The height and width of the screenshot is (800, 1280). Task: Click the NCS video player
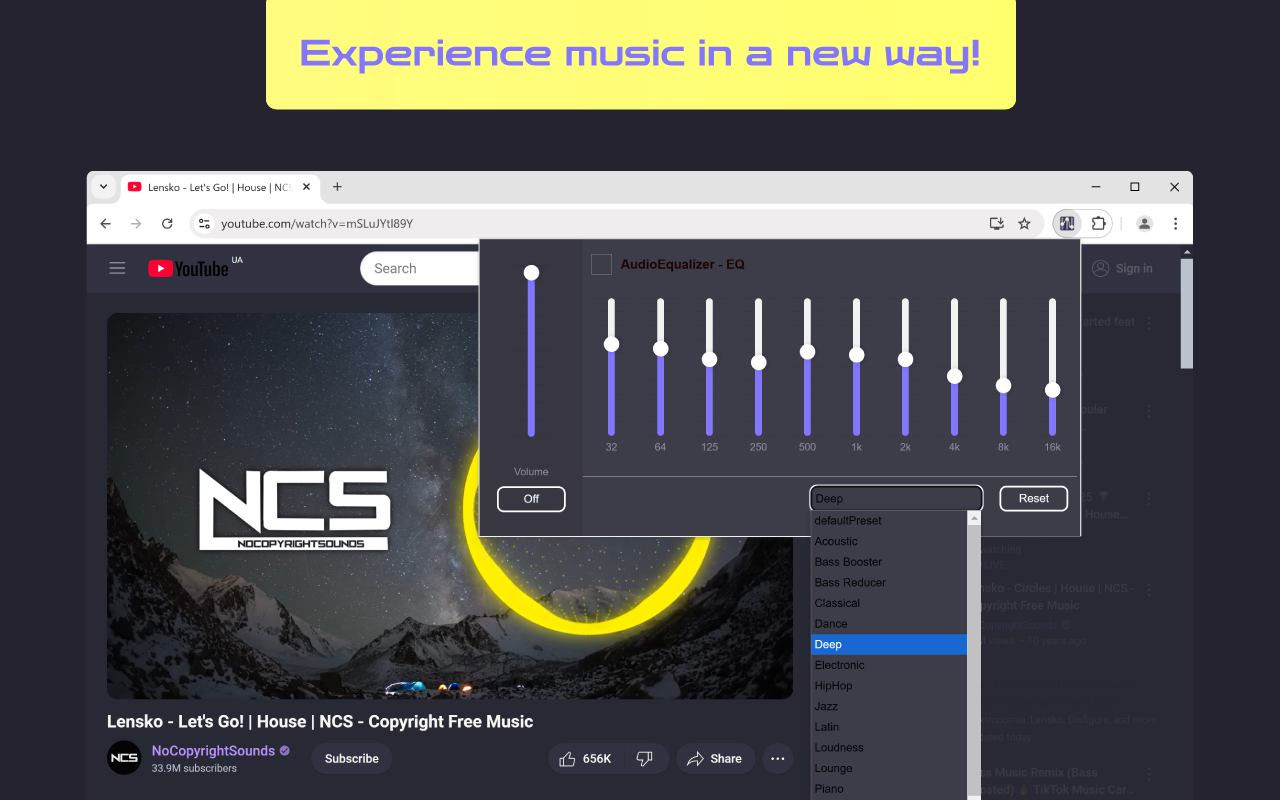tap(450, 506)
